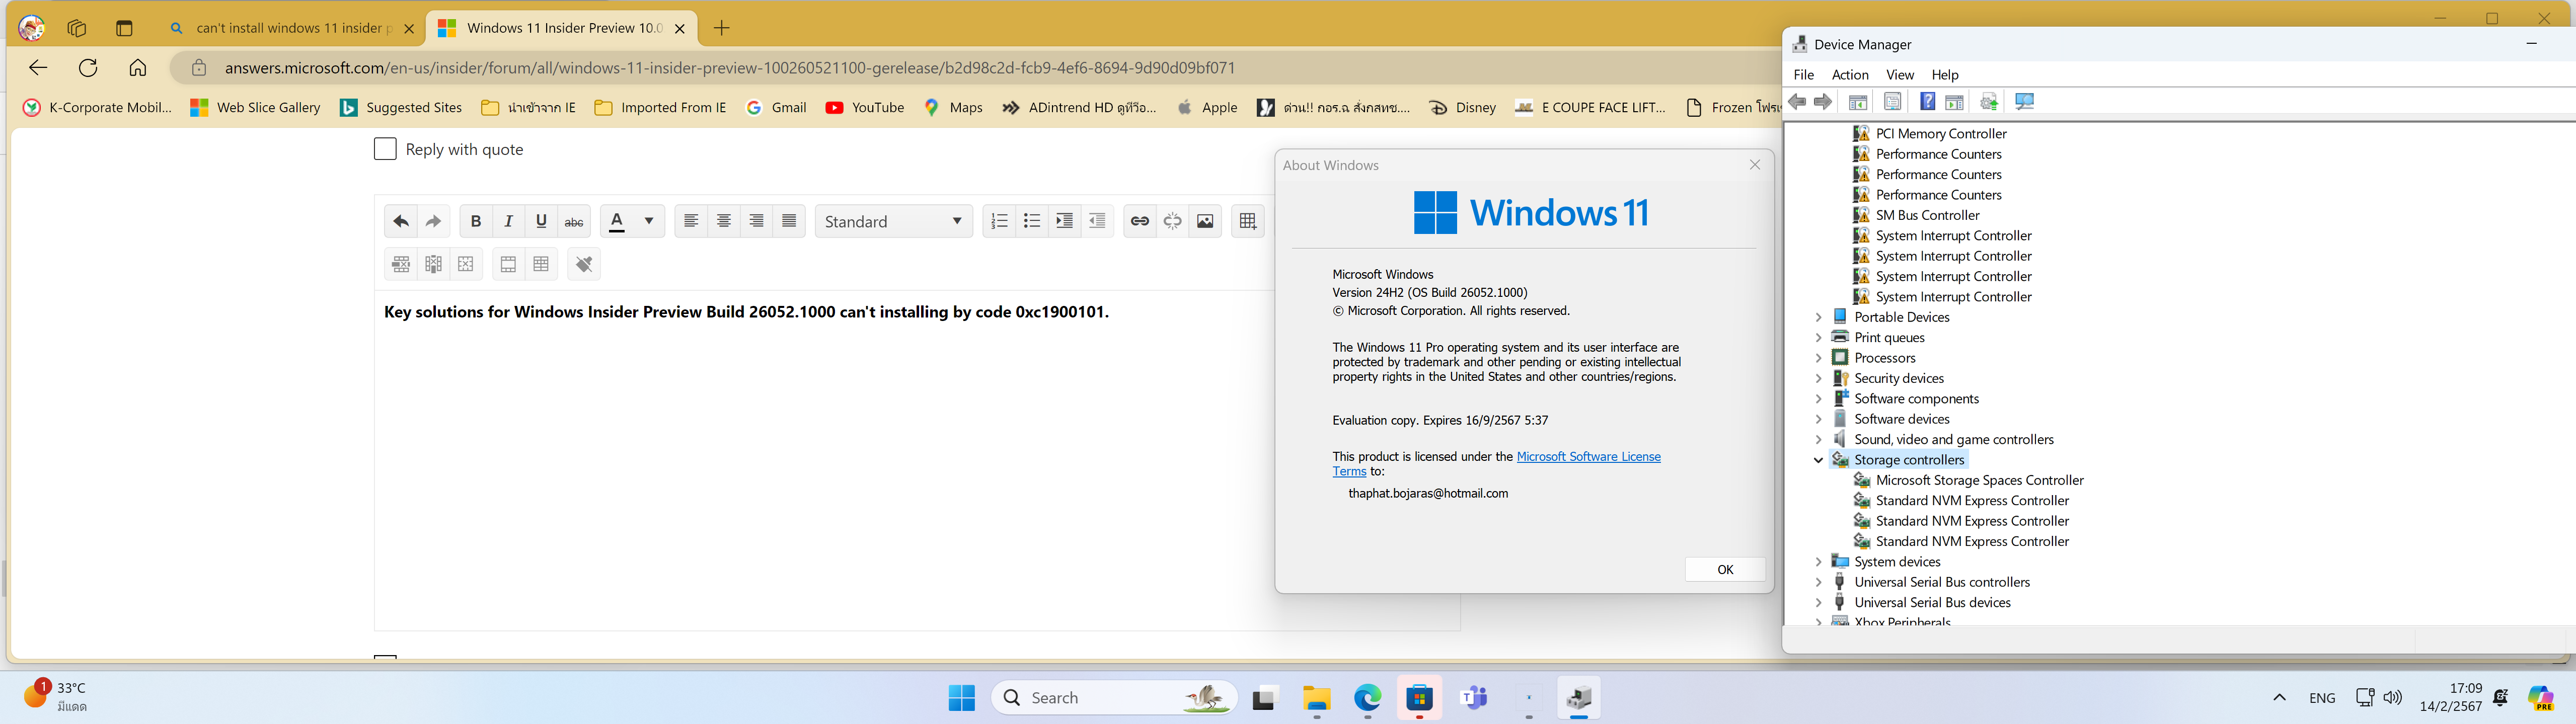Insert a bulleted list
Screen dimensions: 2576x724
click(x=1032, y=221)
